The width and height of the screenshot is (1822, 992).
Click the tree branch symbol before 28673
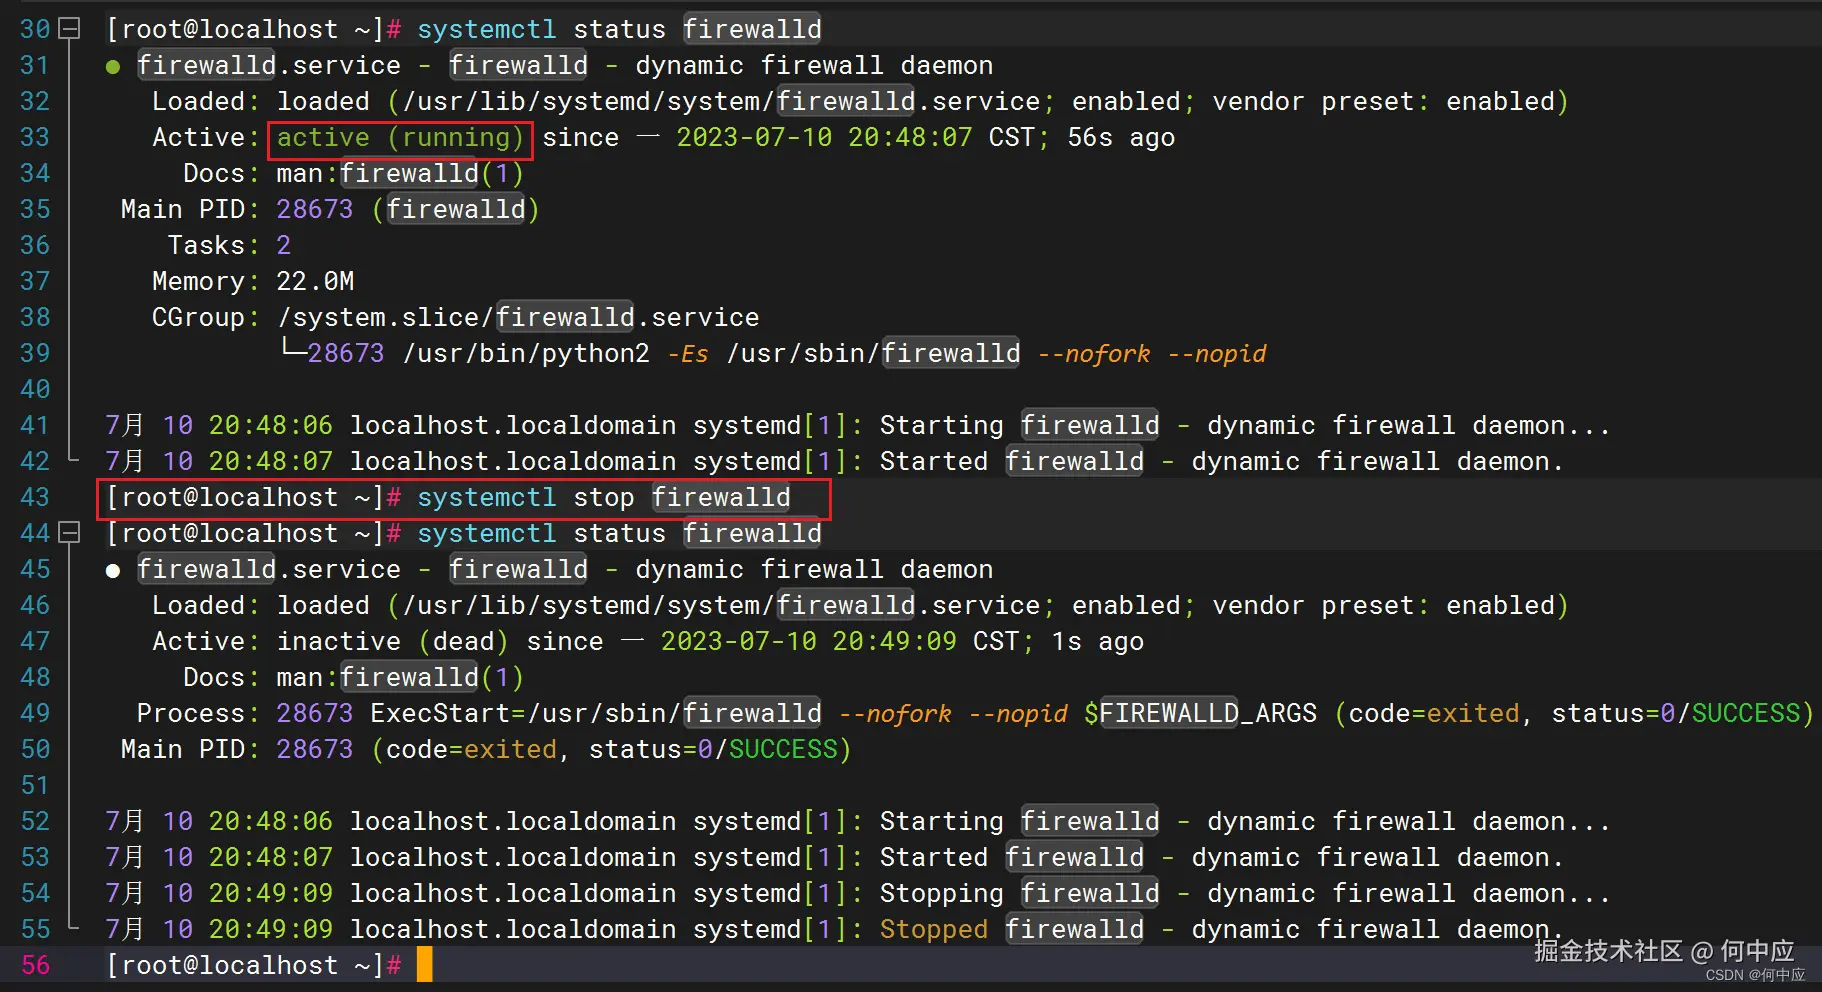[x=292, y=350]
